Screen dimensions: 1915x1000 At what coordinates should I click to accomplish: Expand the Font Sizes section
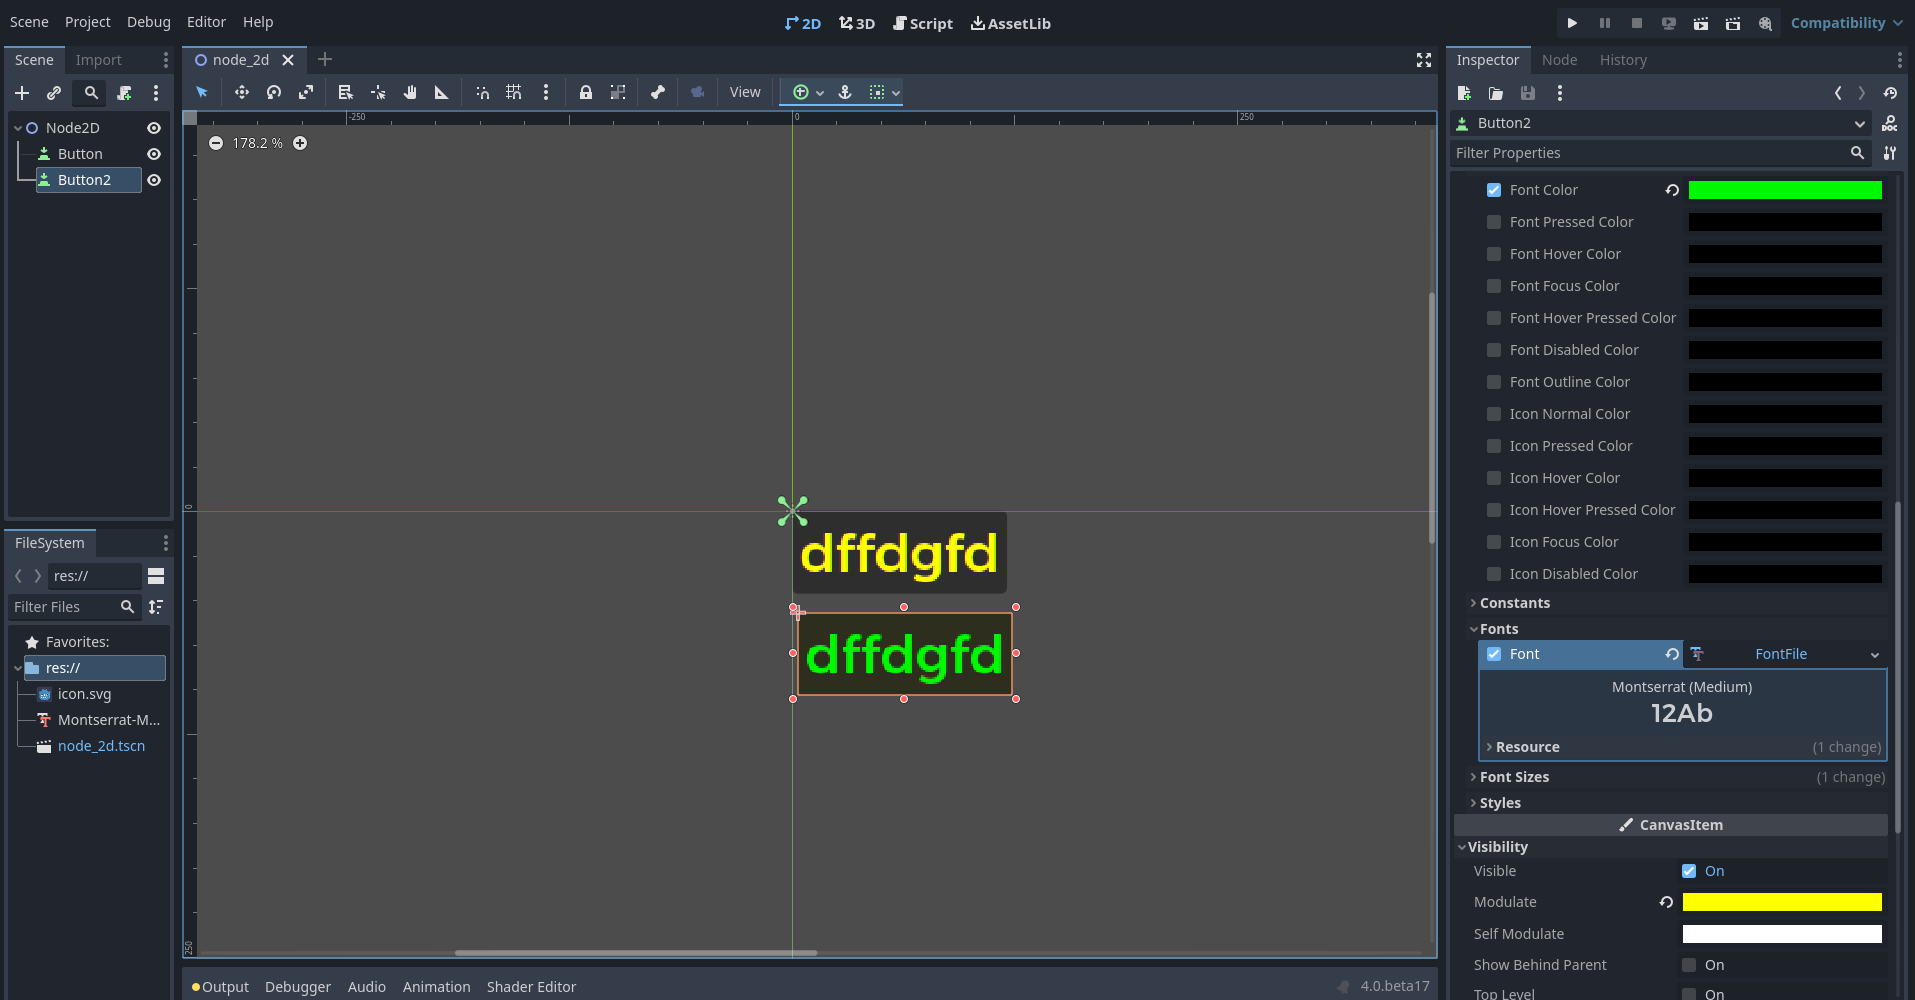(x=1514, y=776)
